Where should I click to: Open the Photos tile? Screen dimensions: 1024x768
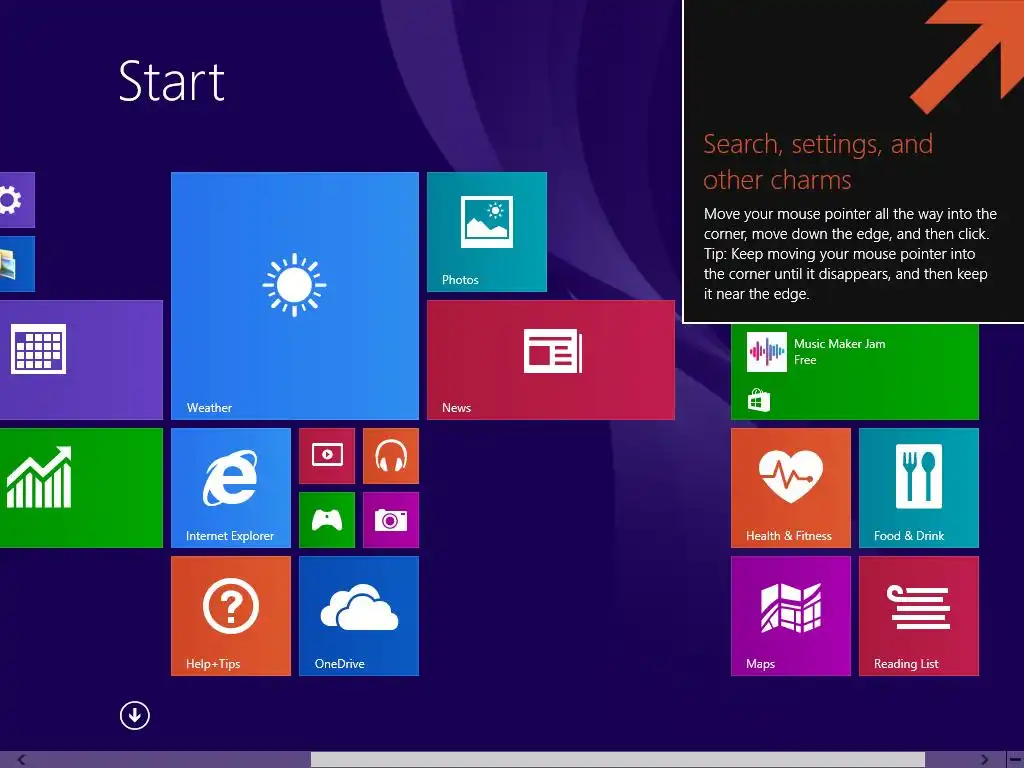coord(487,232)
